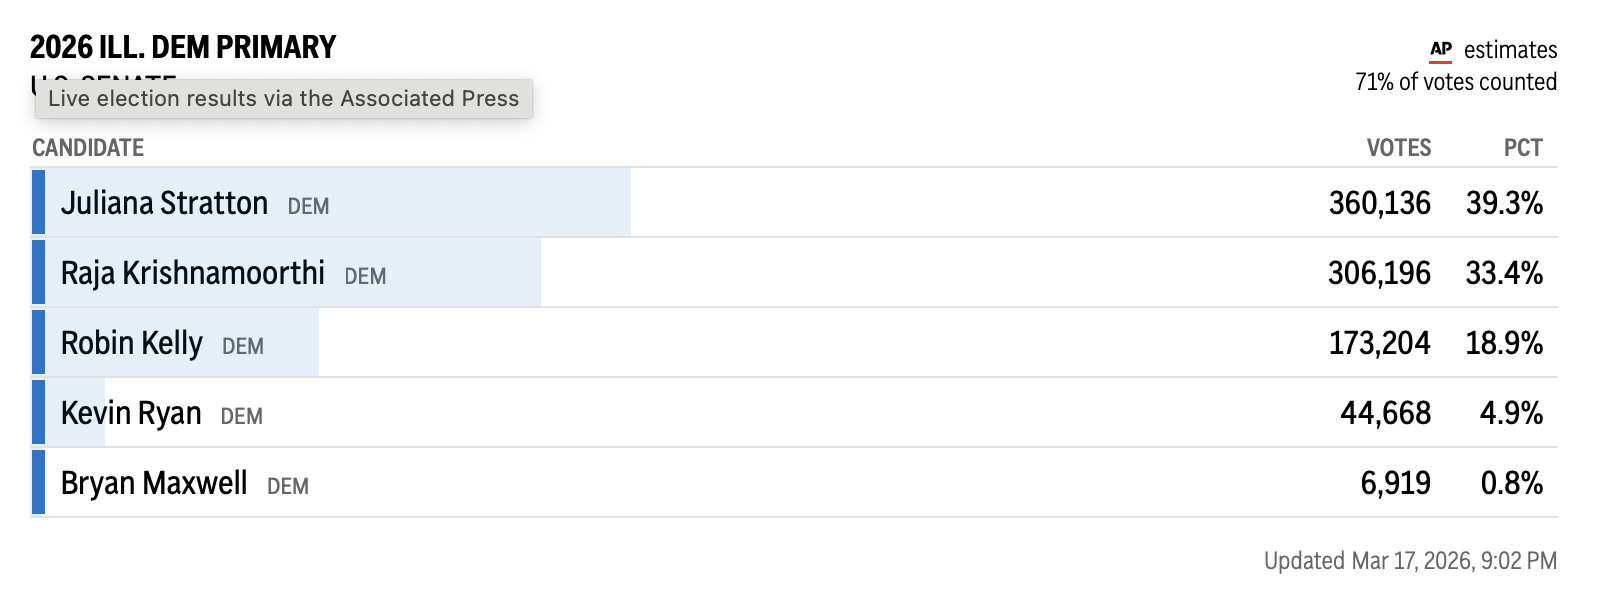Click Krishnamoorthi's 33.4% percentage
The height and width of the screenshot is (600, 1598).
1503,273
